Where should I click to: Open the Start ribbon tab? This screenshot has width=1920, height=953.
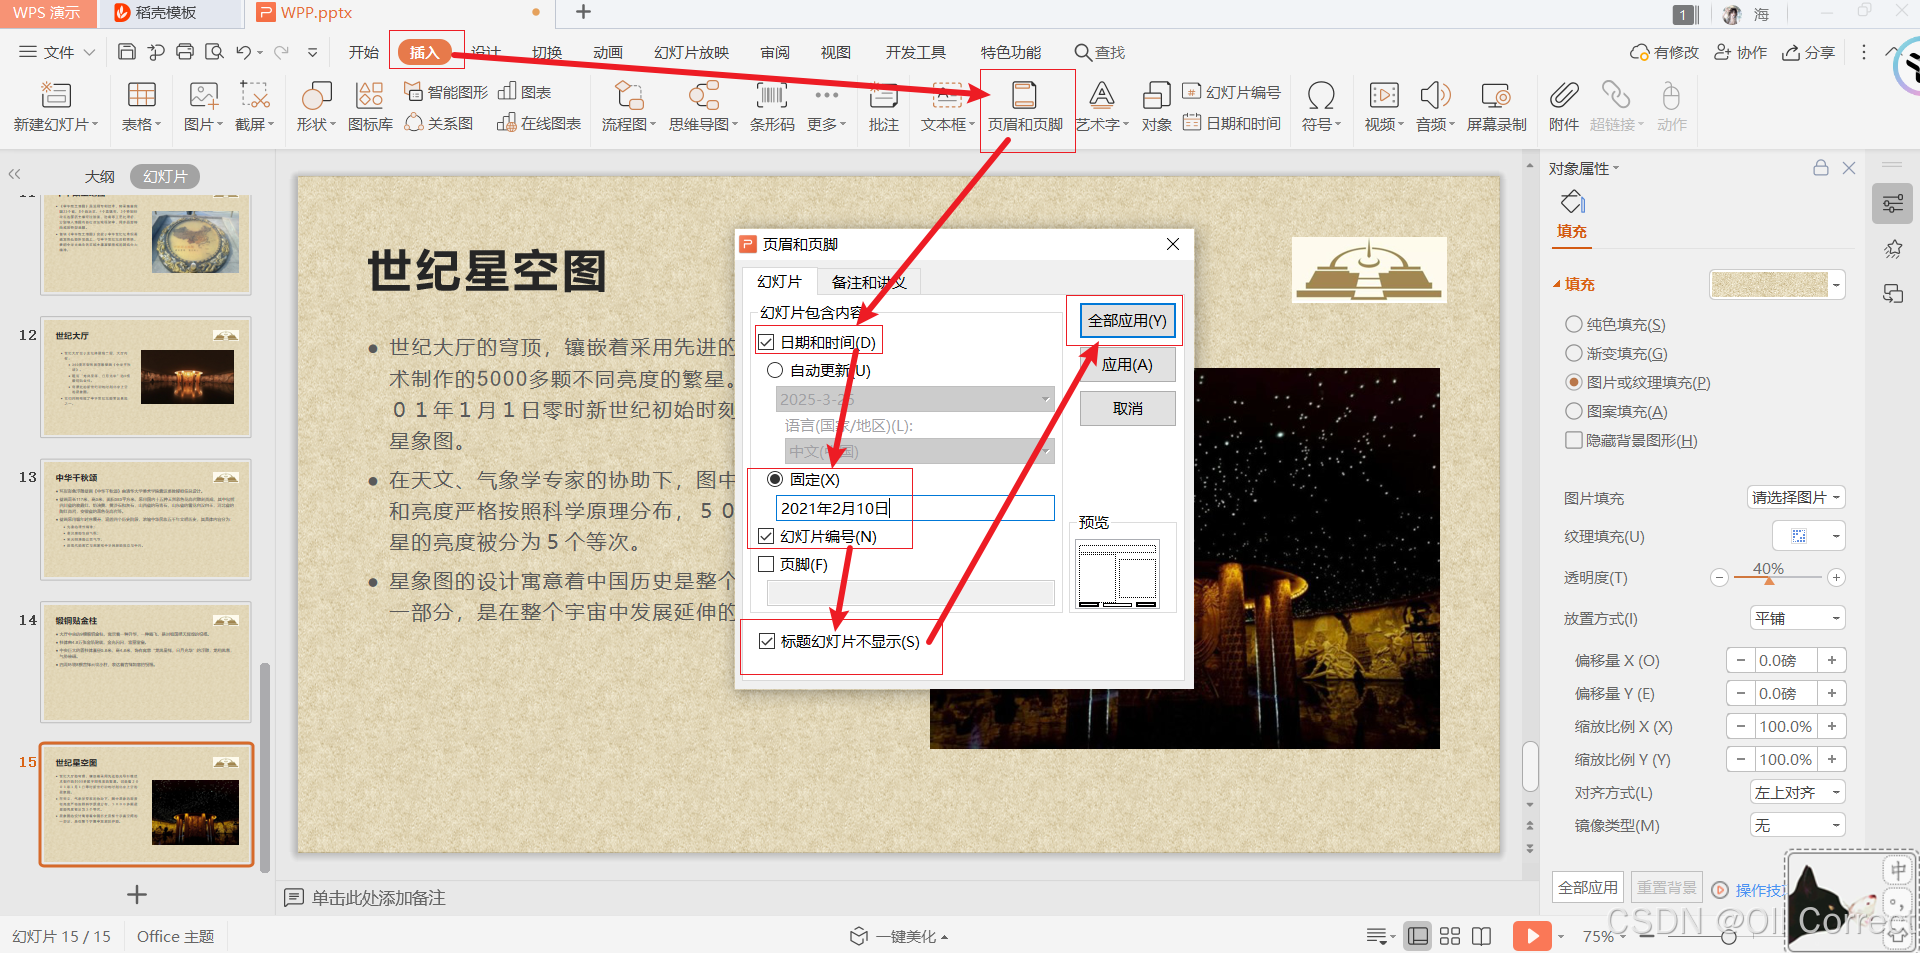coord(363,52)
